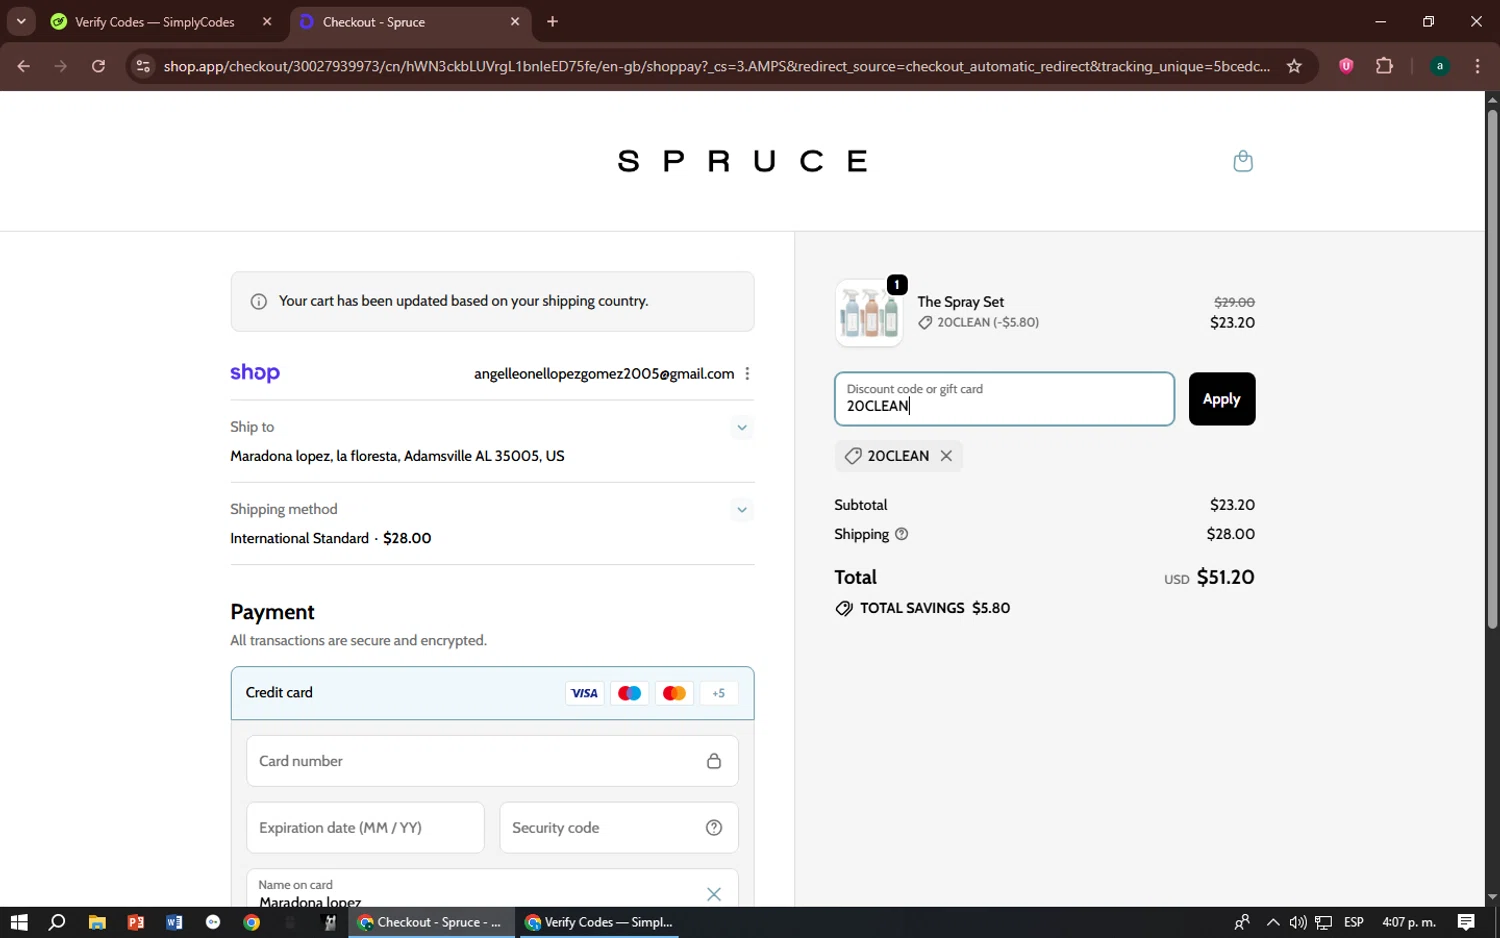Viewport: 1500px width, 938px height.
Task: Switch to Verify Codes taskbar window
Action: [599, 922]
